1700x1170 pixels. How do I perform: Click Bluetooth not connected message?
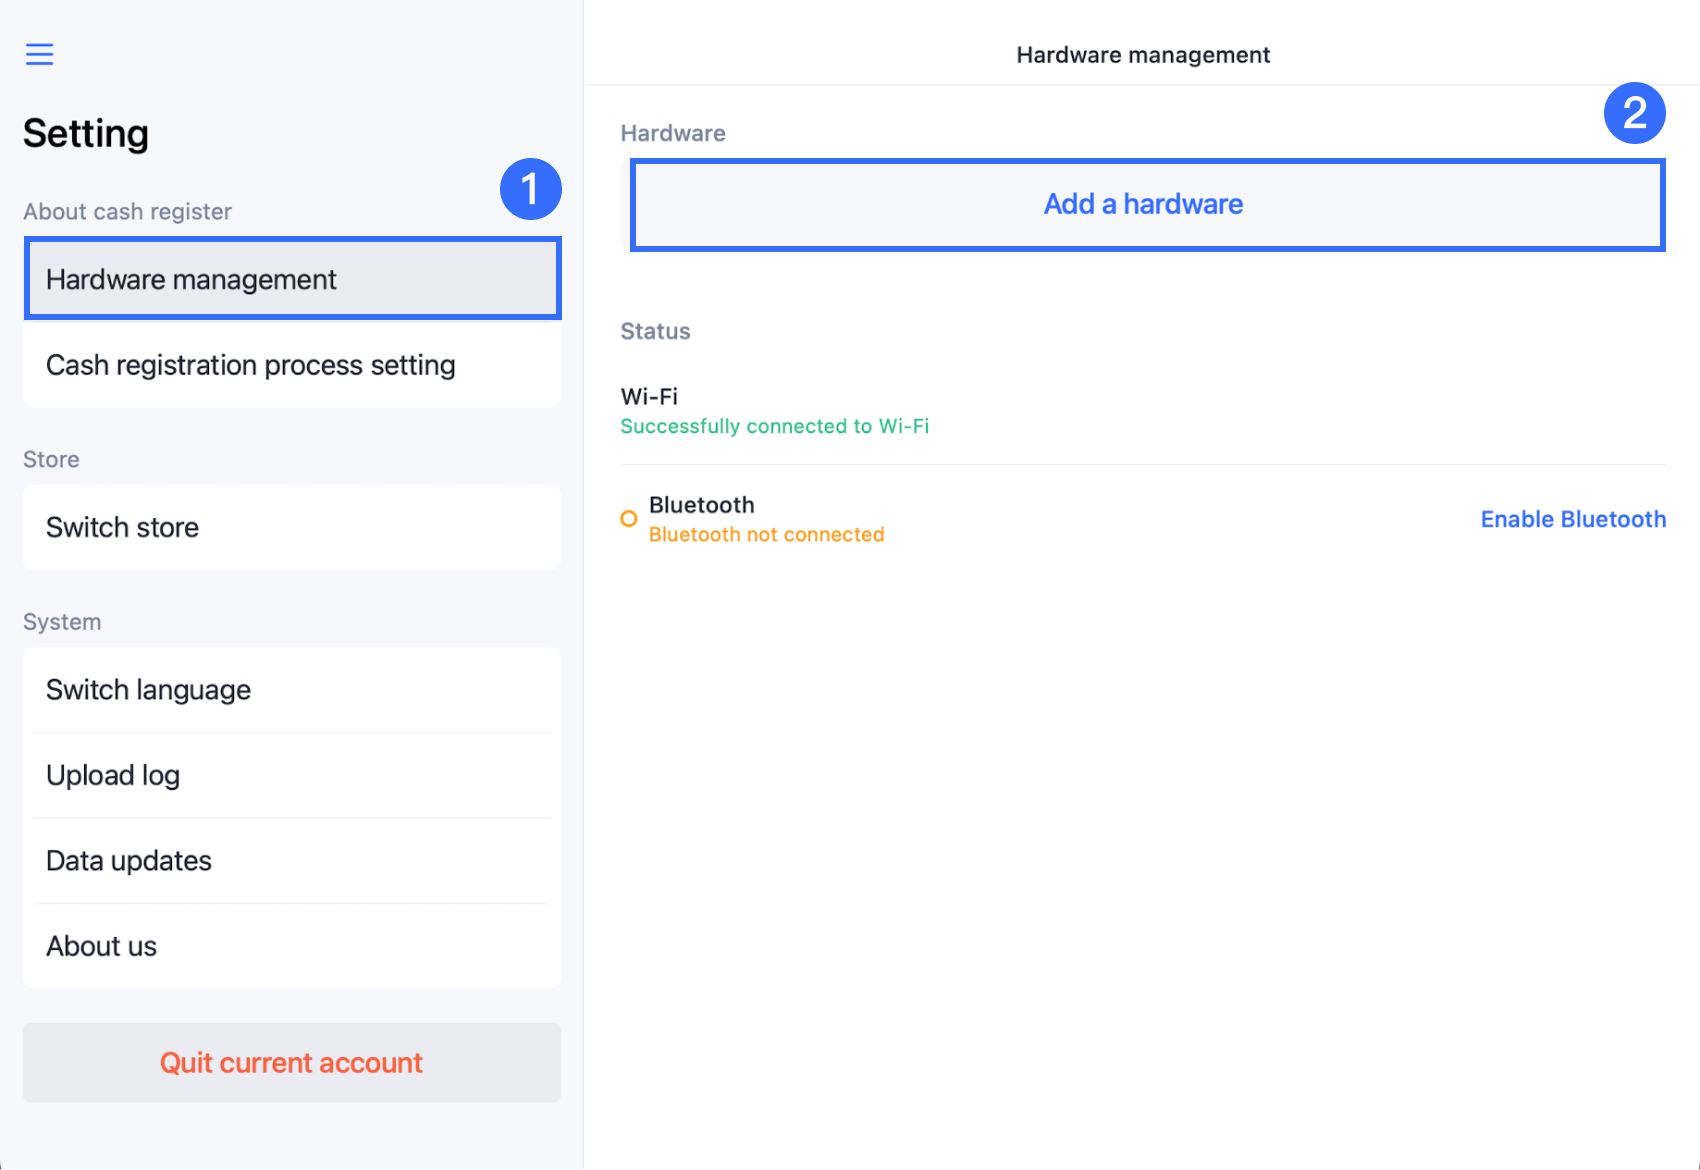[x=766, y=535]
